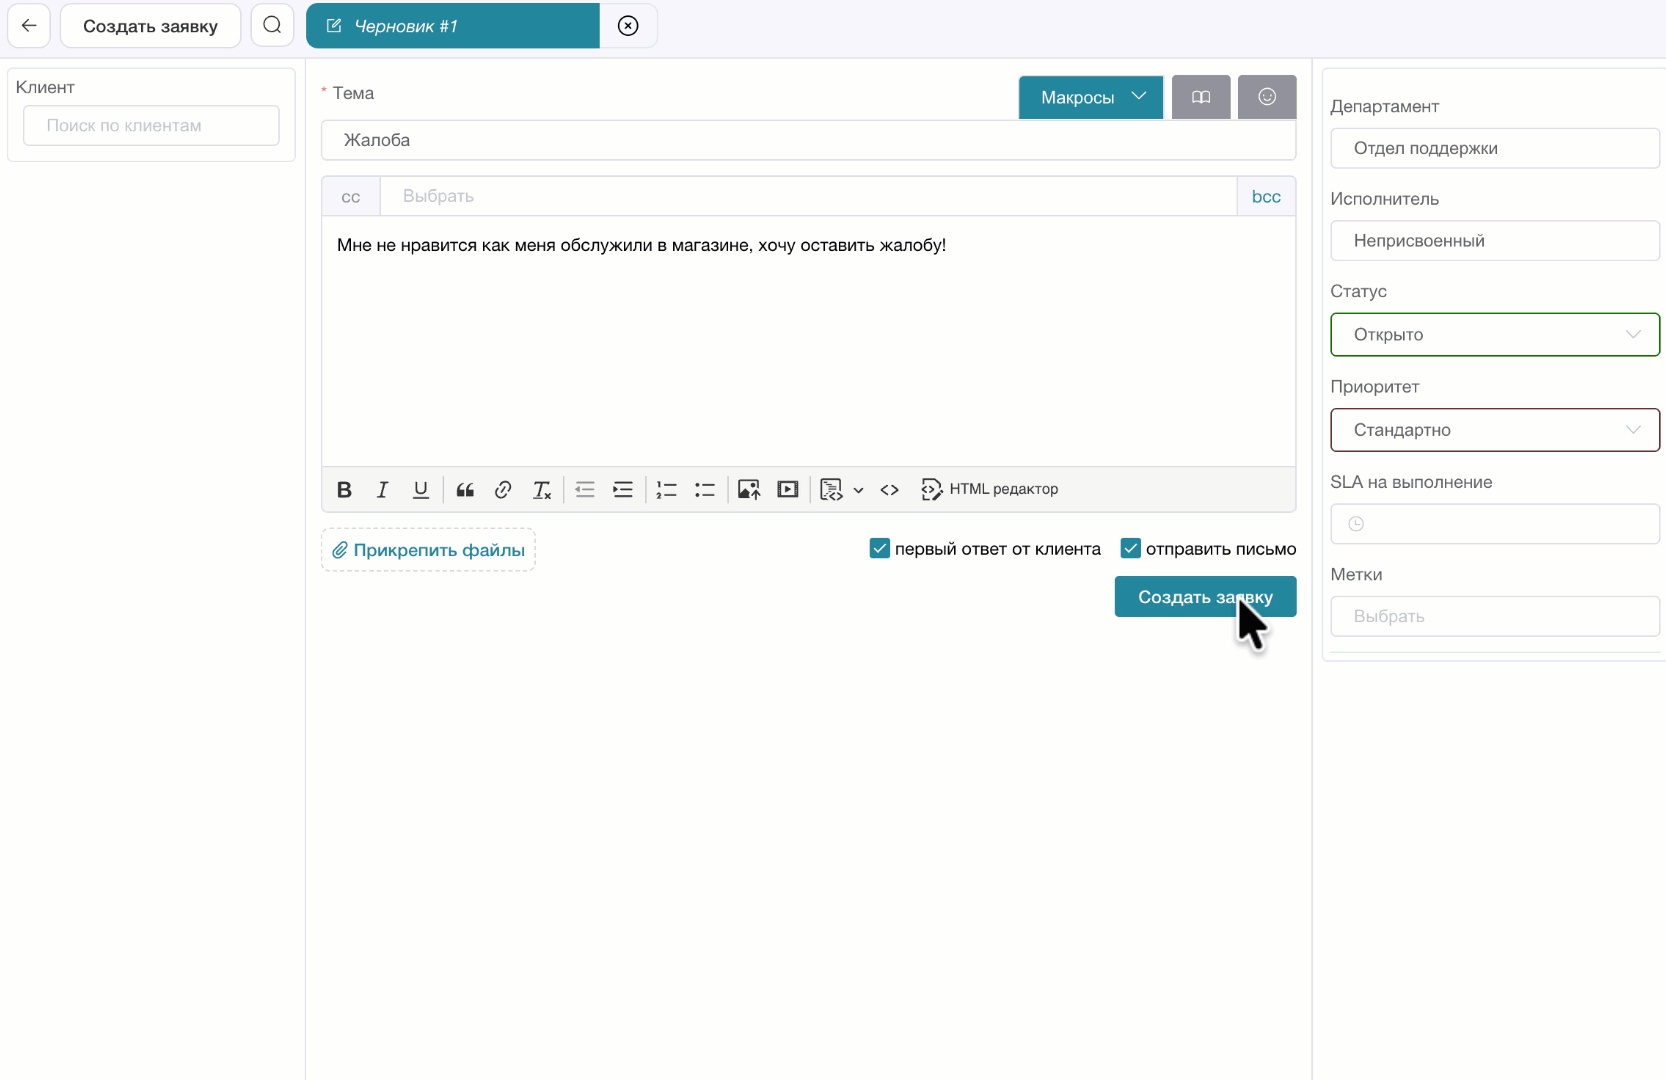Clear text formatting

coord(541,490)
